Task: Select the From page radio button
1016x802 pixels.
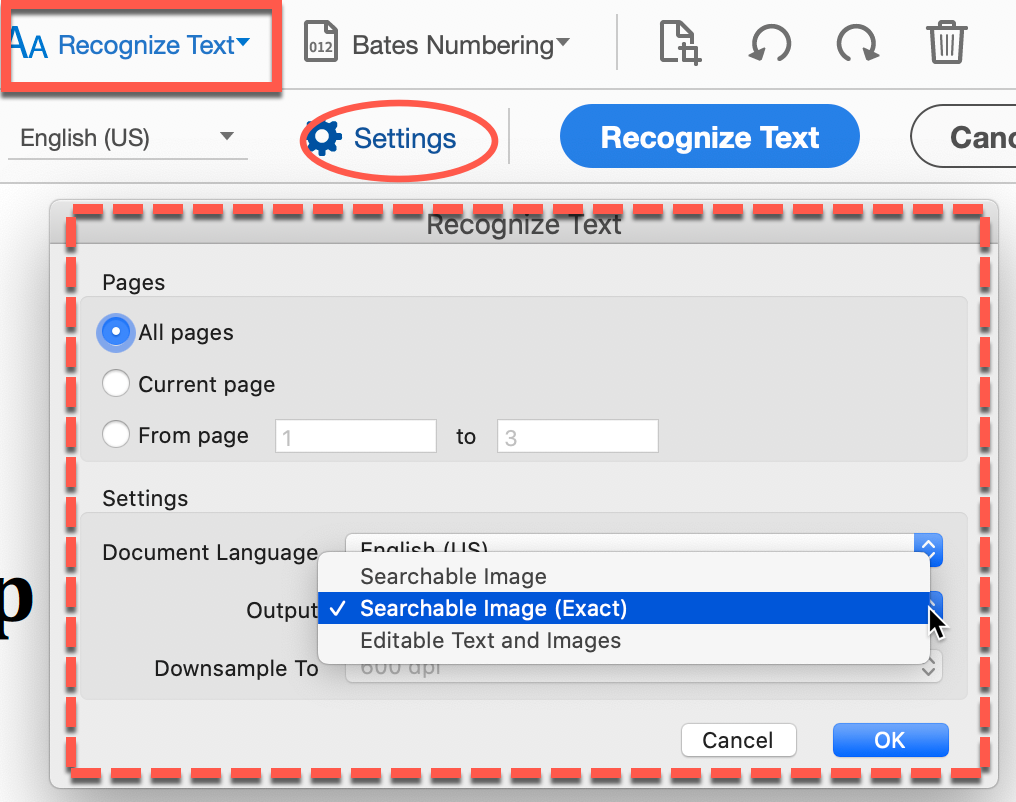Action: (115, 434)
